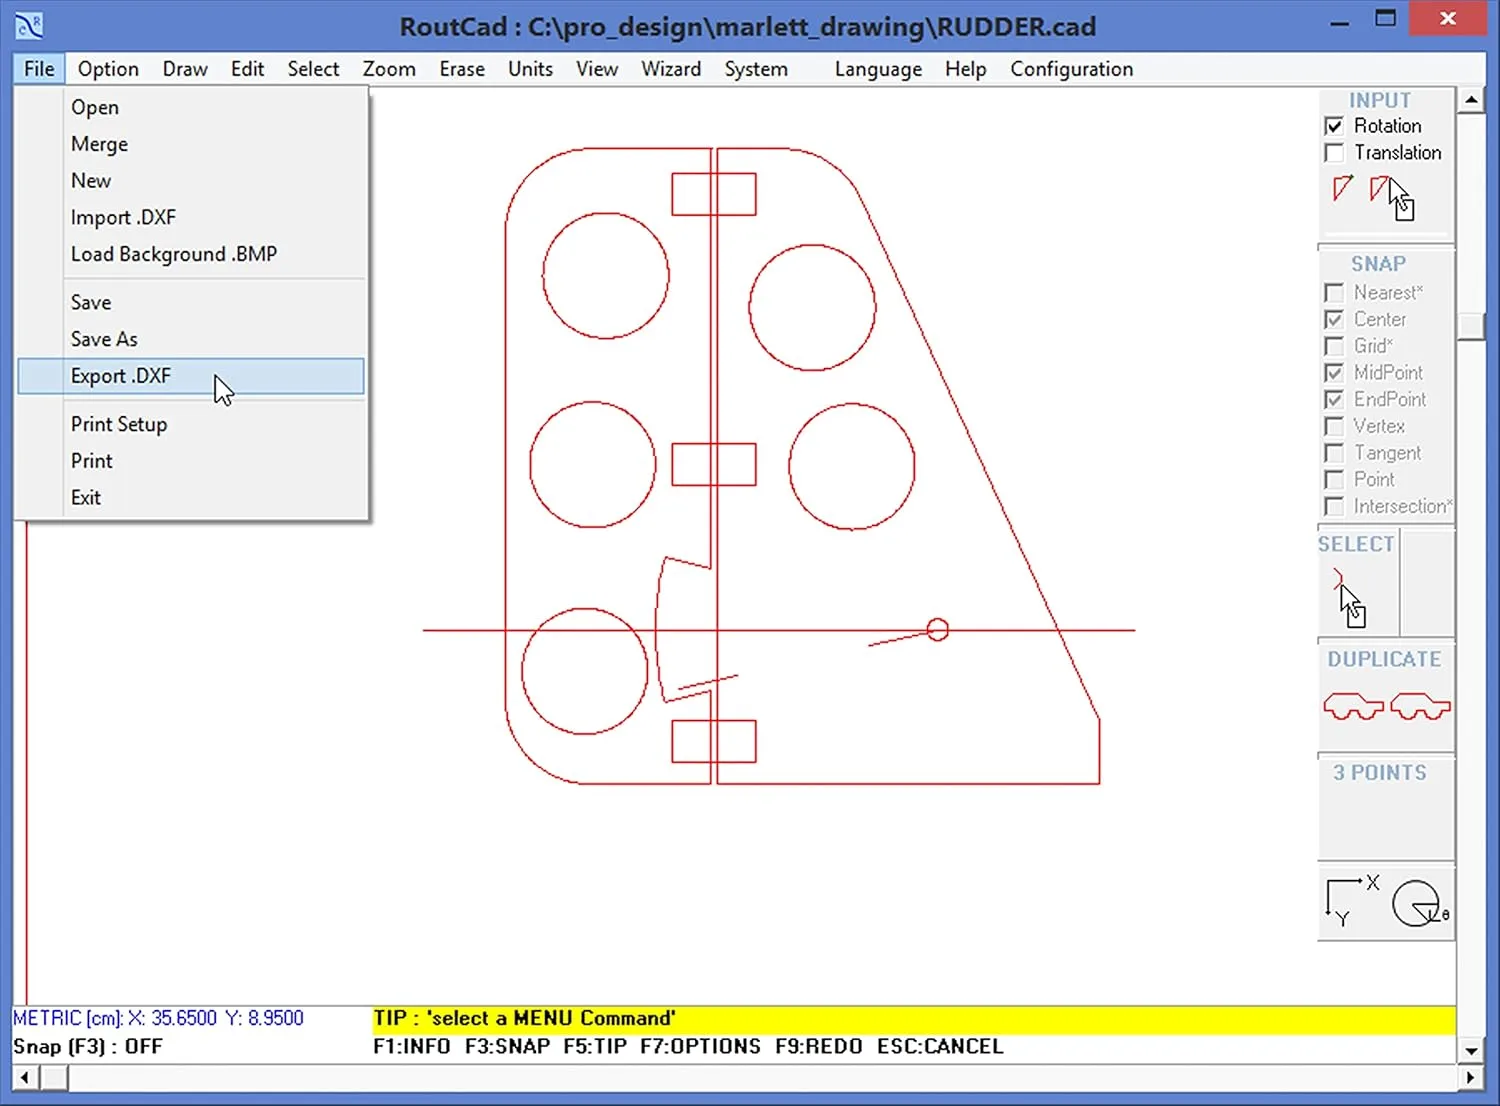This screenshot has width=1500, height=1106.
Task: Enable the Vertex snap option
Action: tap(1334, 426)
